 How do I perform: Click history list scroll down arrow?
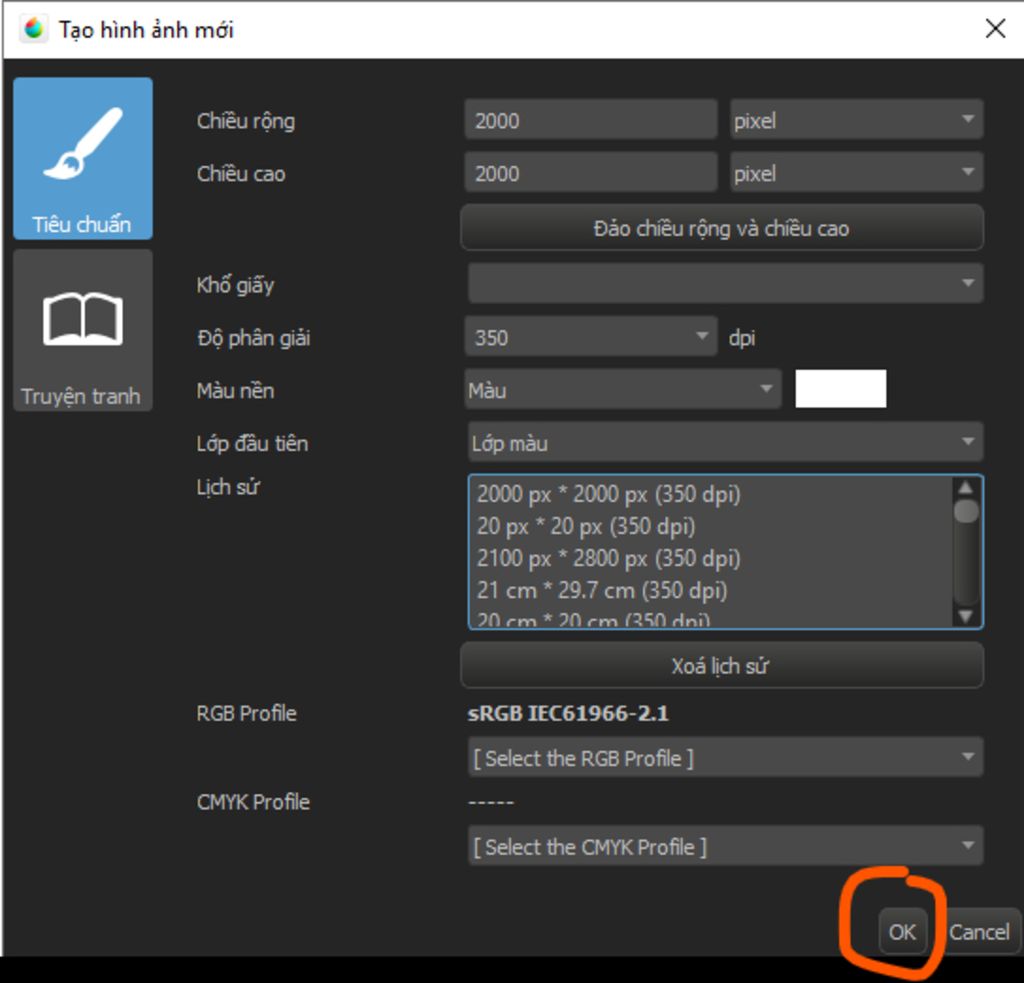coord(966,616)
